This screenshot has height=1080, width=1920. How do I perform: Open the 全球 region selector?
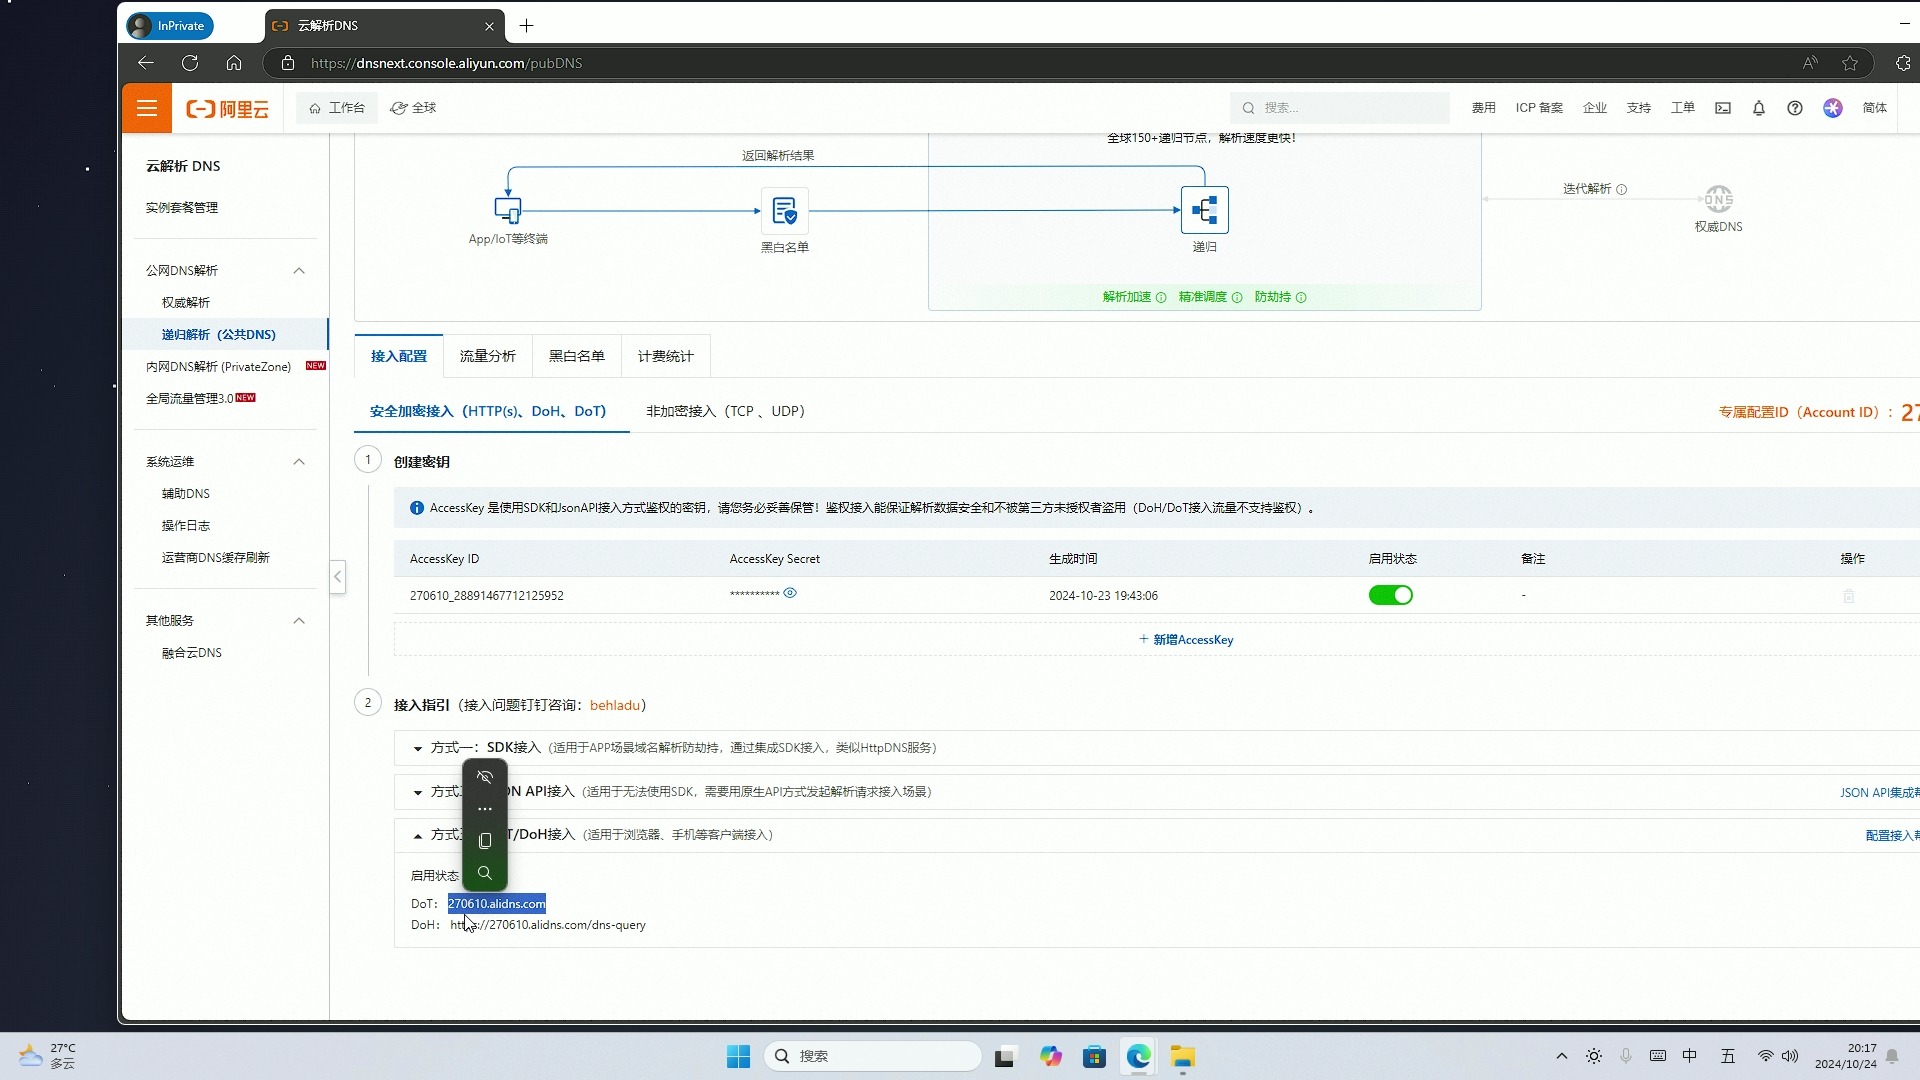[413, 108]
